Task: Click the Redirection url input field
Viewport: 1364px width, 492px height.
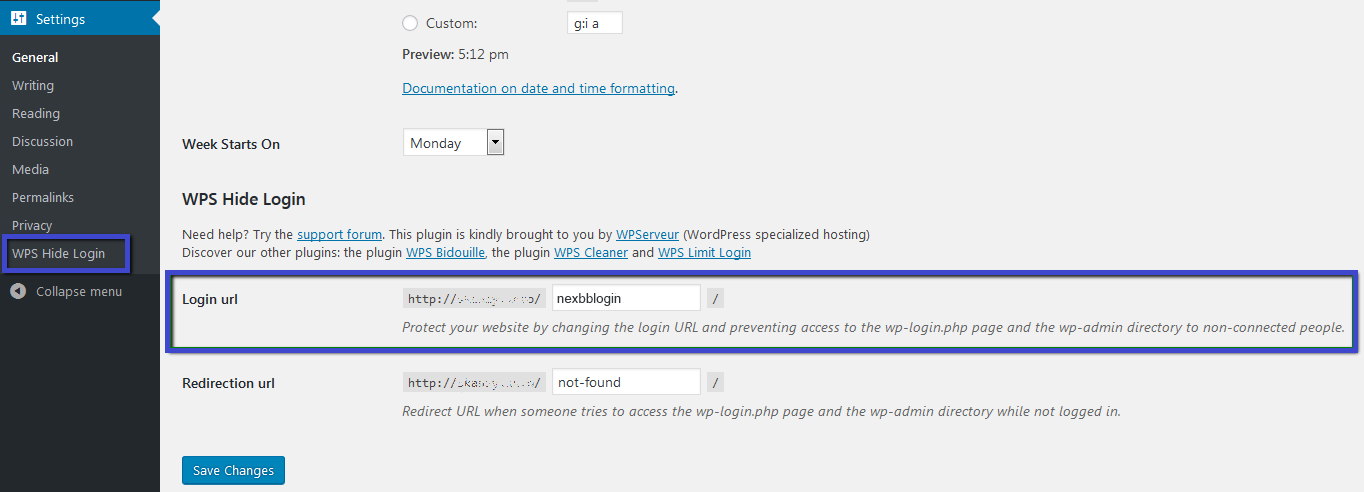Action: [x=626, y=382]
